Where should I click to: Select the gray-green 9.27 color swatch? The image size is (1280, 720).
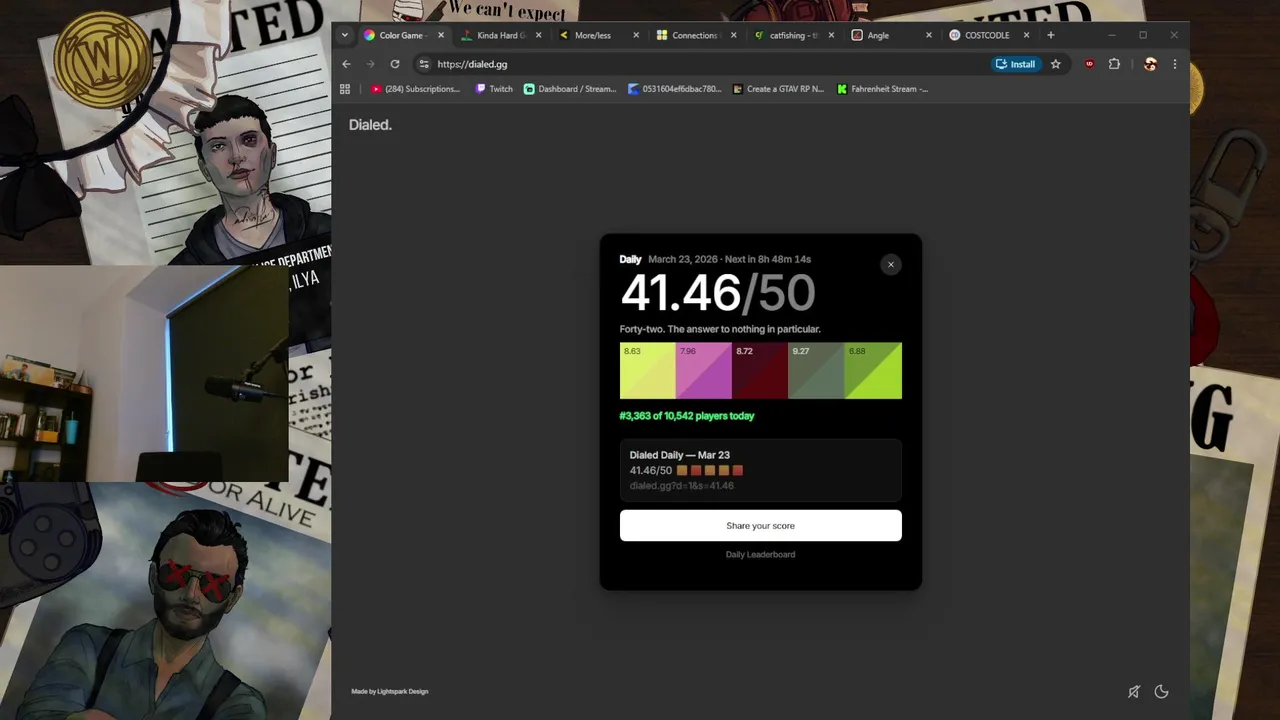[x=816, y=371]
